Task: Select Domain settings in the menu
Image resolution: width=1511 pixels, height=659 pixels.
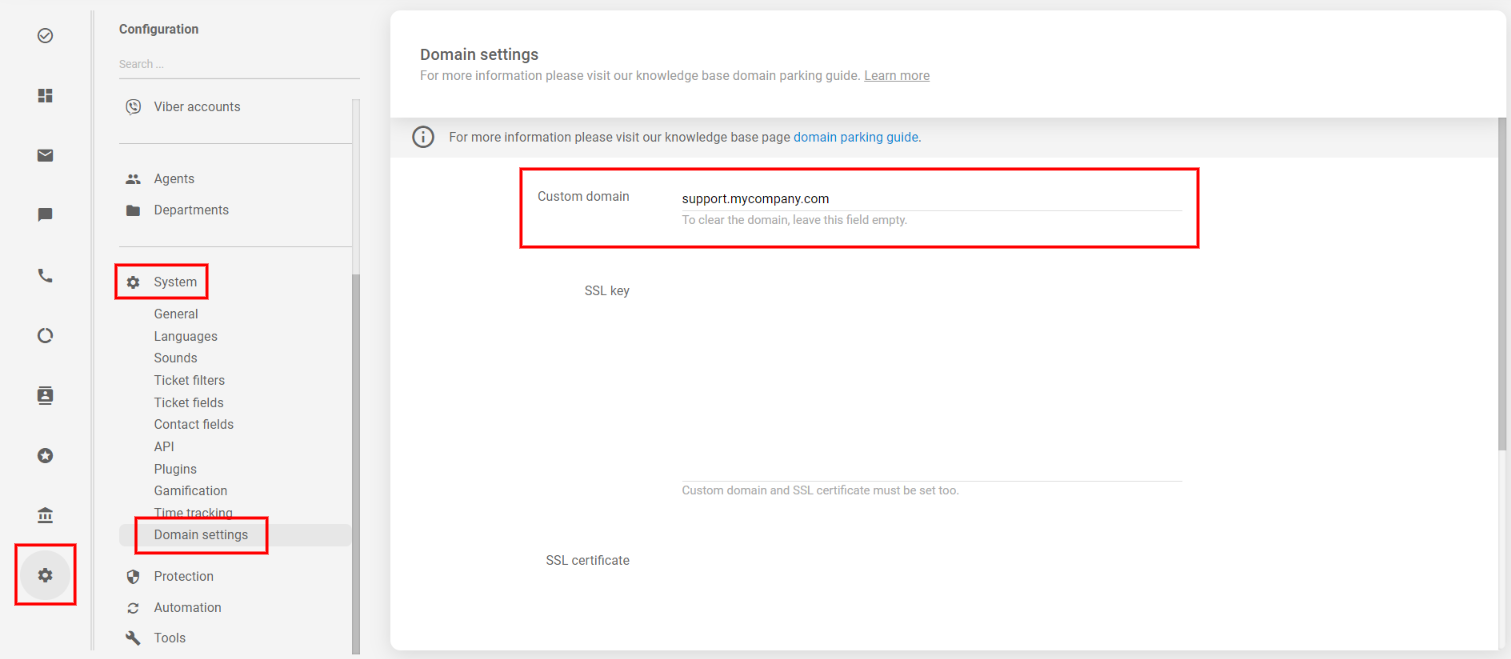Action: (x=201, y=535)
